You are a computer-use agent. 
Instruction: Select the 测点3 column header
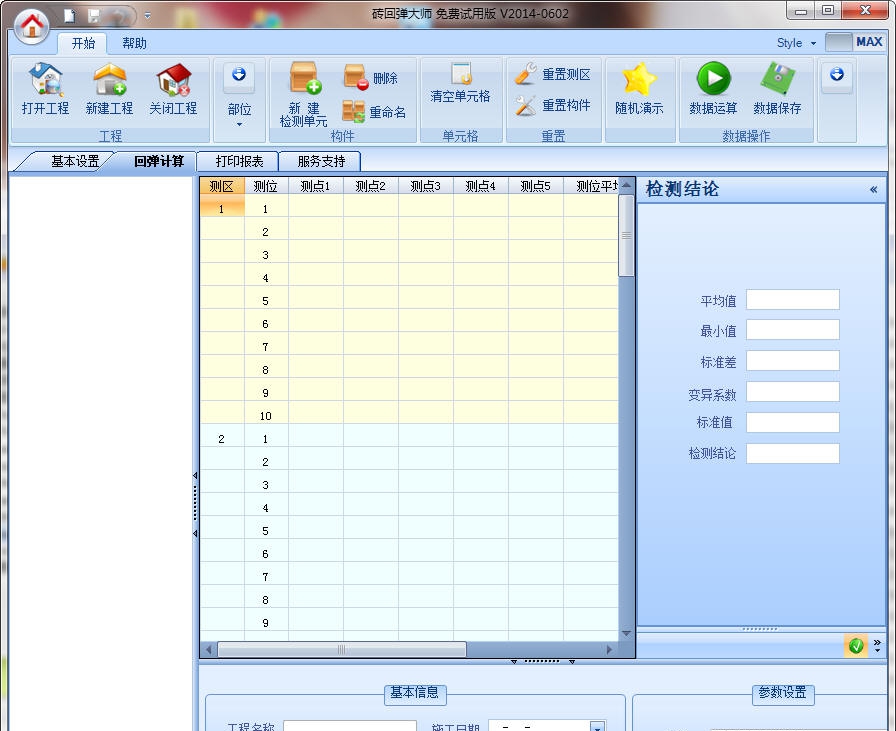426,186
